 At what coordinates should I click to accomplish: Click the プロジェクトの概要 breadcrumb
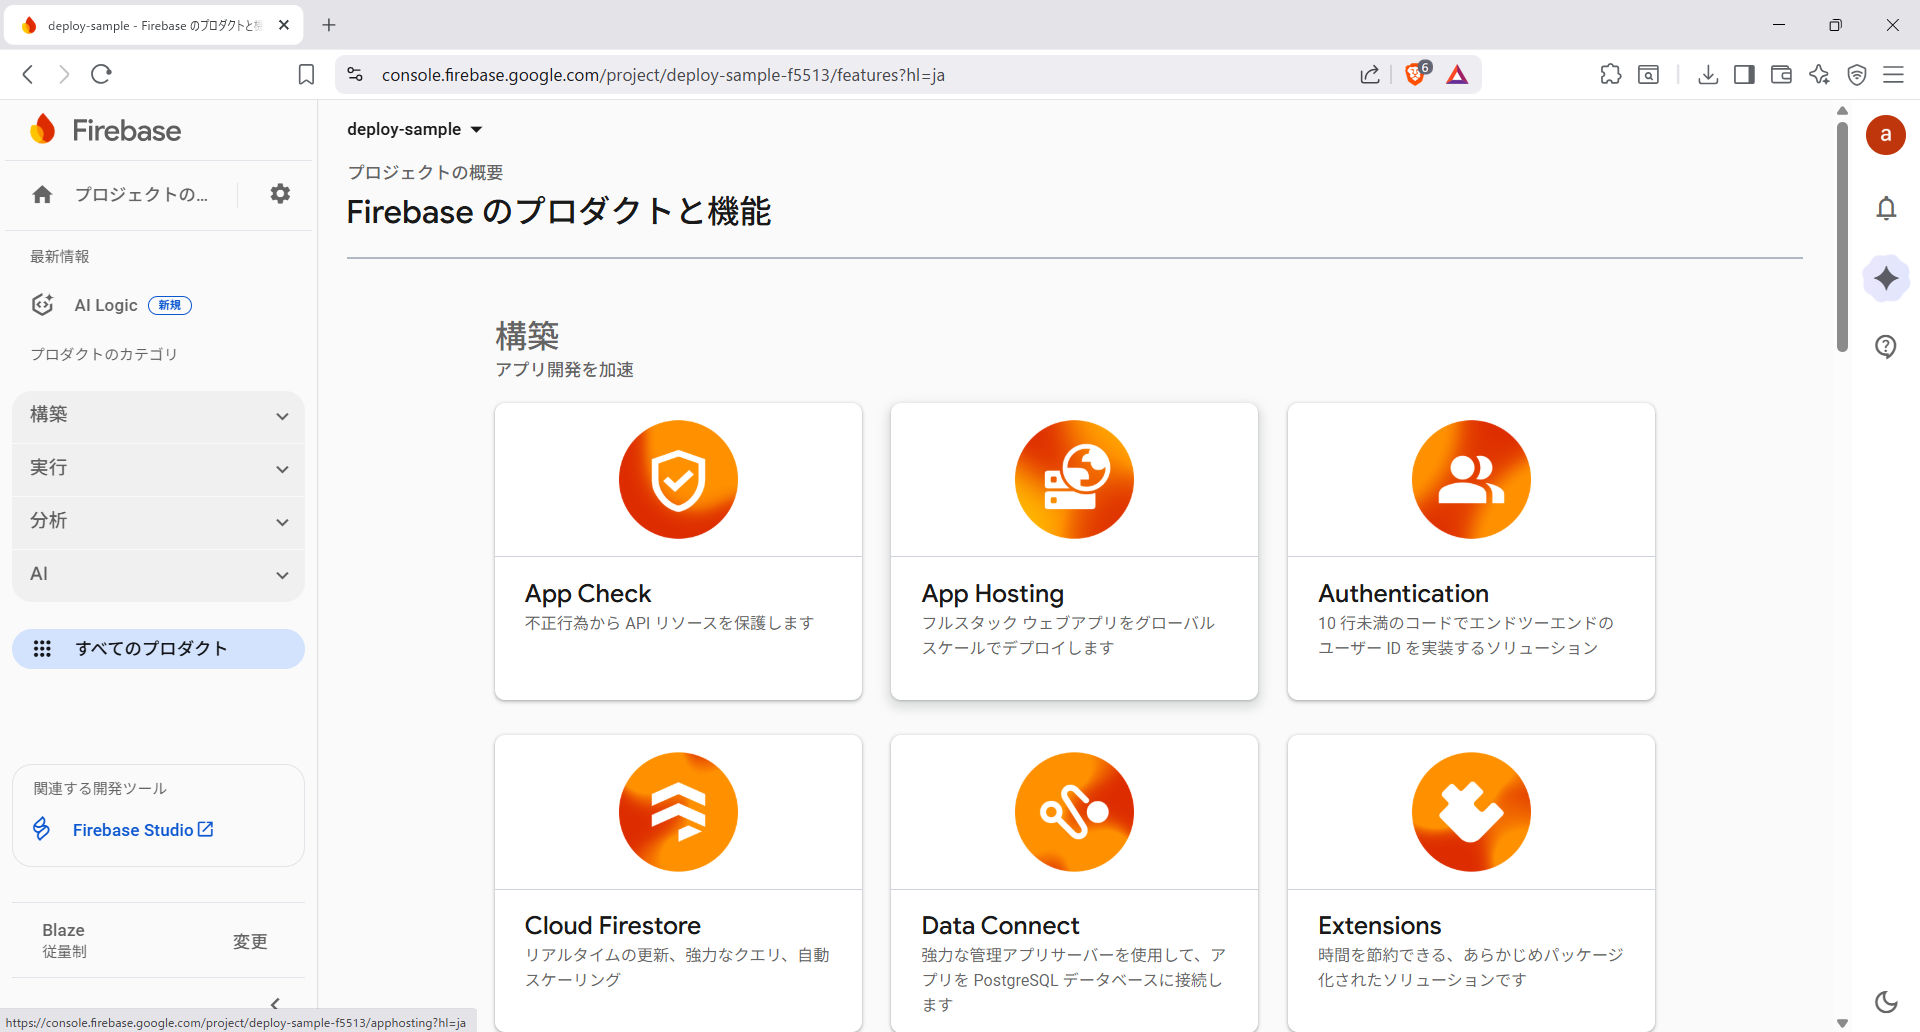tap(425, 172)
